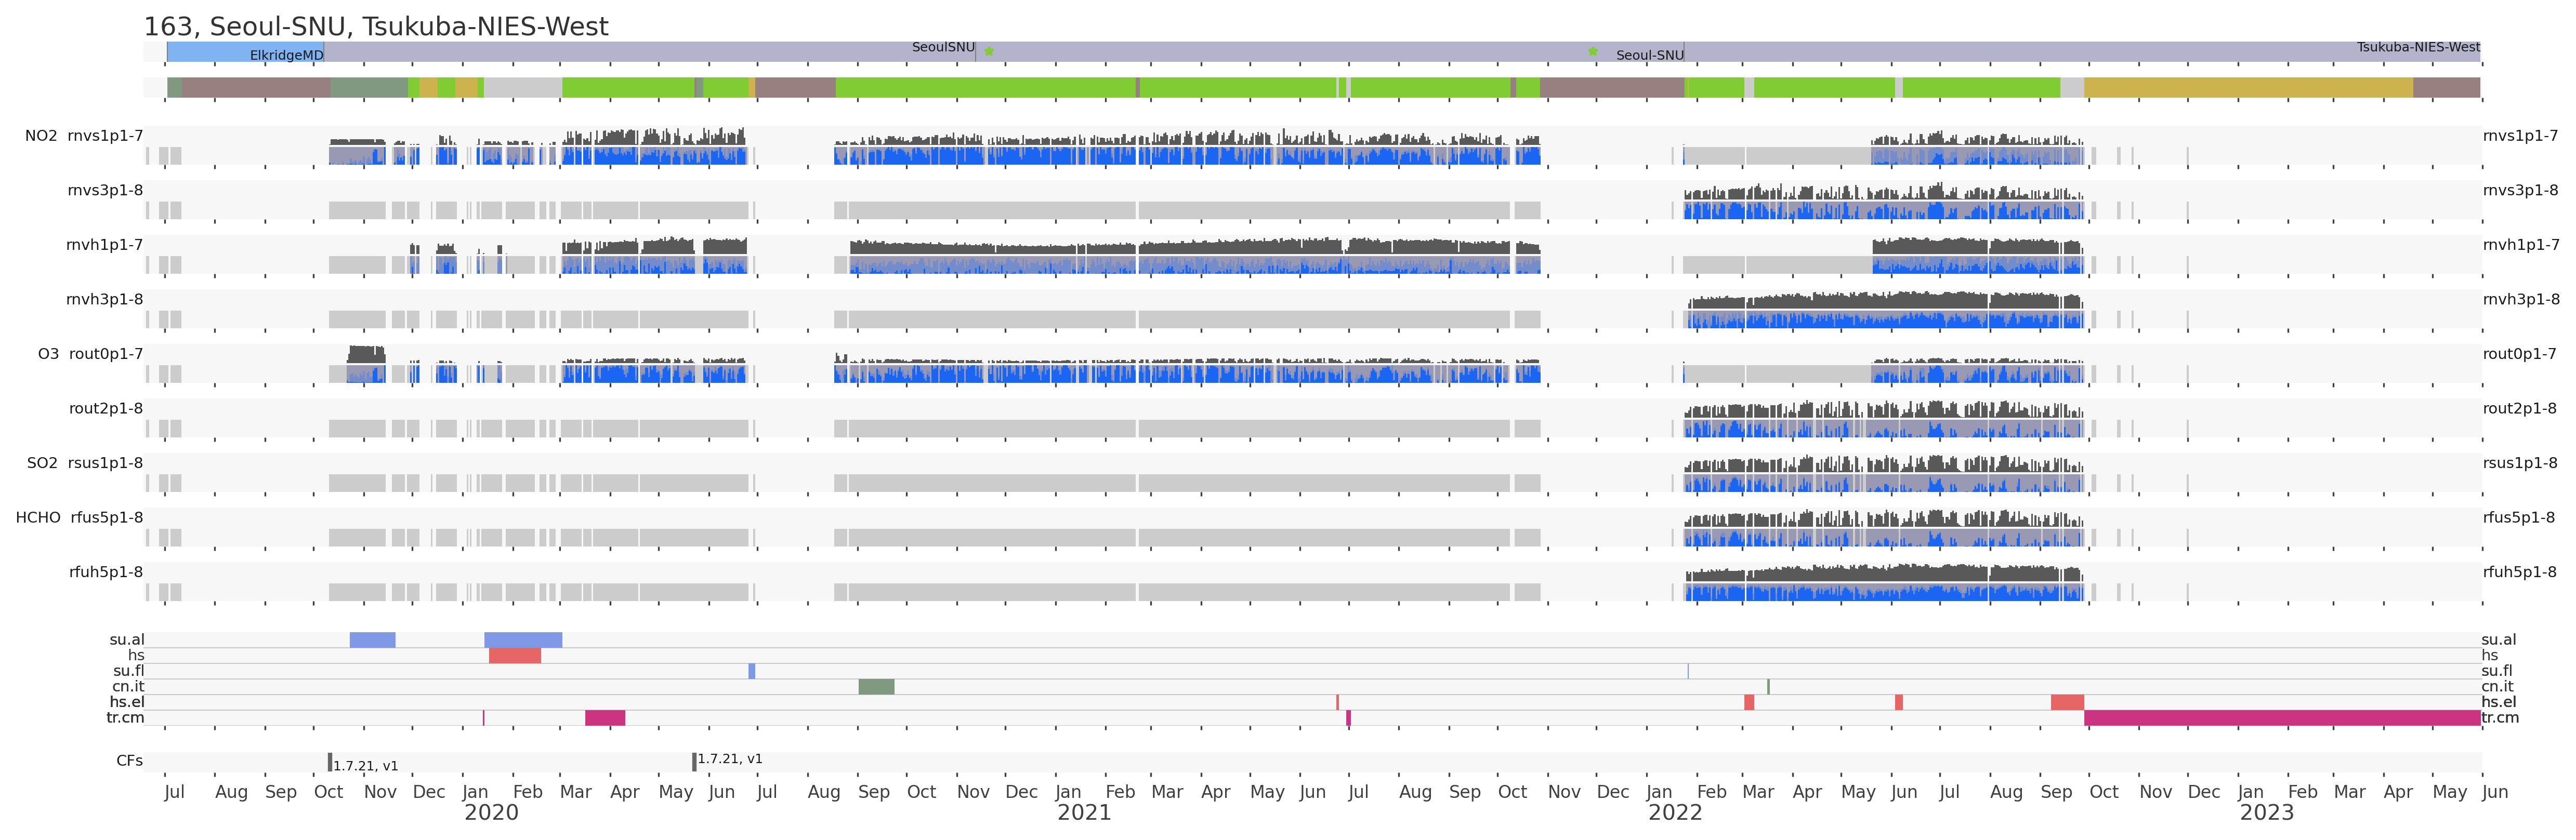Click the magenta tr.cm block near Mar 2020
2576x840 pixels.
click(x=604, y=718)
